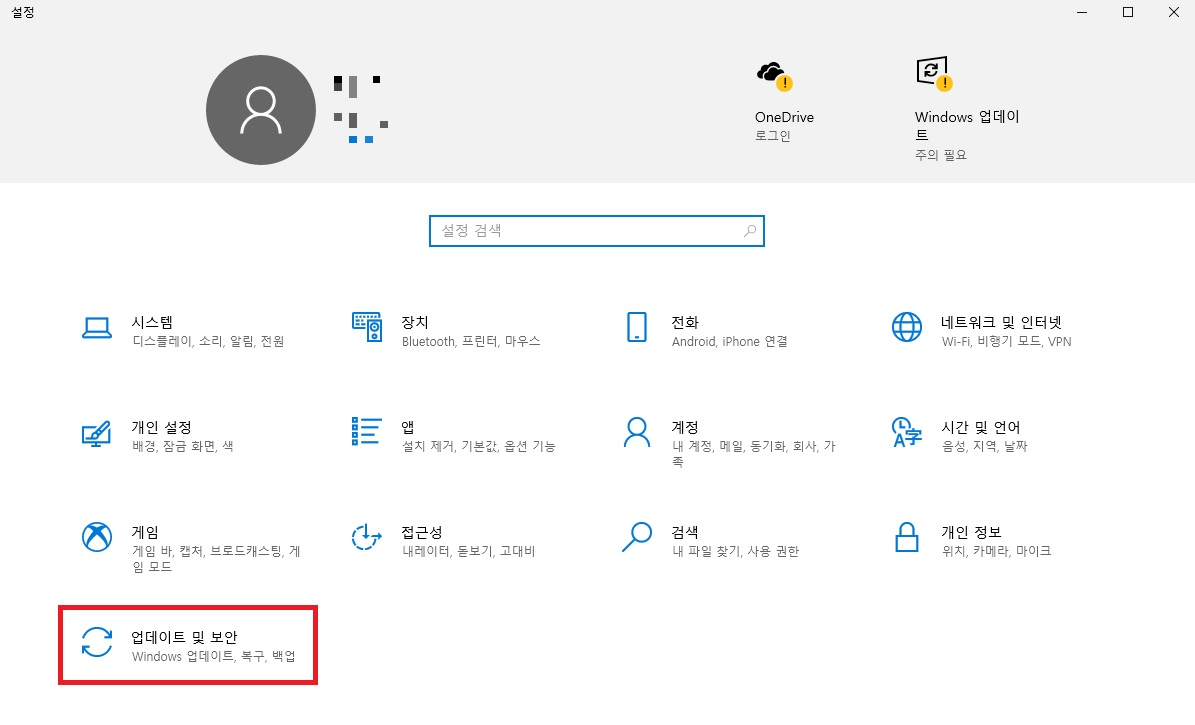Open the 네트워크 및 인터넷 title
This screenshot has height=725, width=1195.
[x=1001, y=322]
